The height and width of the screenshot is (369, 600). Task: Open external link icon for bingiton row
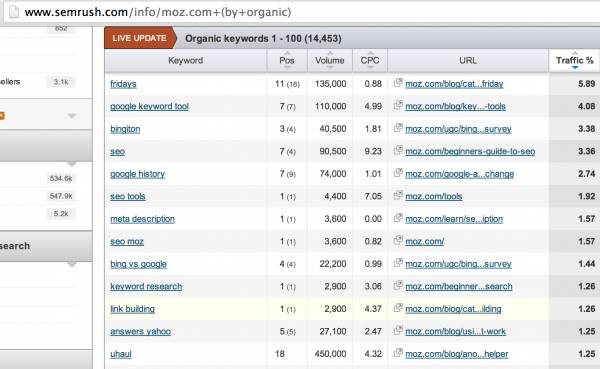398,128
